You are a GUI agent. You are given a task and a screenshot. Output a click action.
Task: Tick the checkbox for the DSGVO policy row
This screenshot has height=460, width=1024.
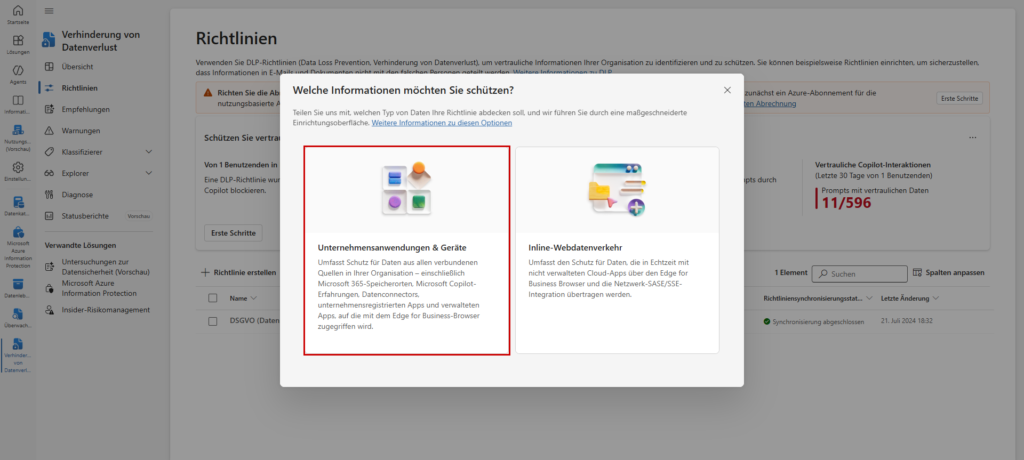pos(212,321)
